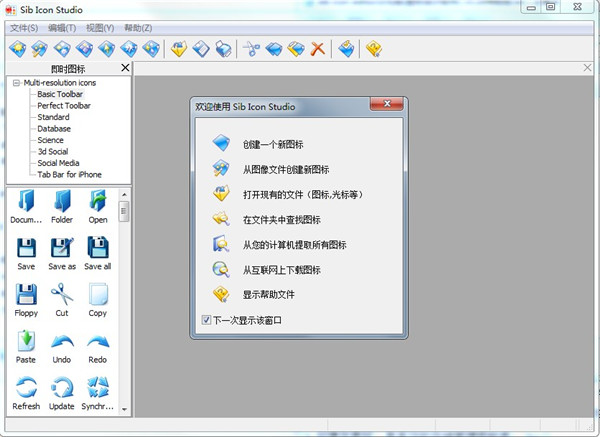Select the Redo icon in the library

coord(98,346)
